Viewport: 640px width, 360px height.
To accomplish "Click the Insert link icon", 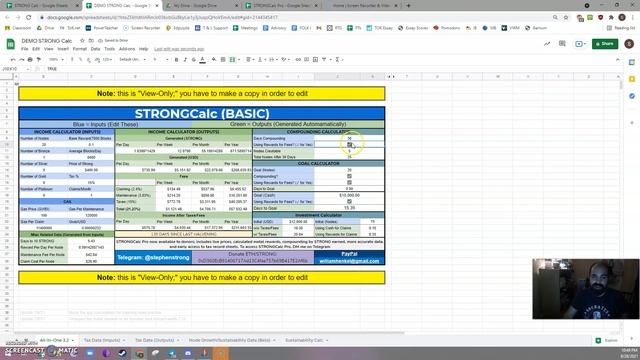I will 298,60.
